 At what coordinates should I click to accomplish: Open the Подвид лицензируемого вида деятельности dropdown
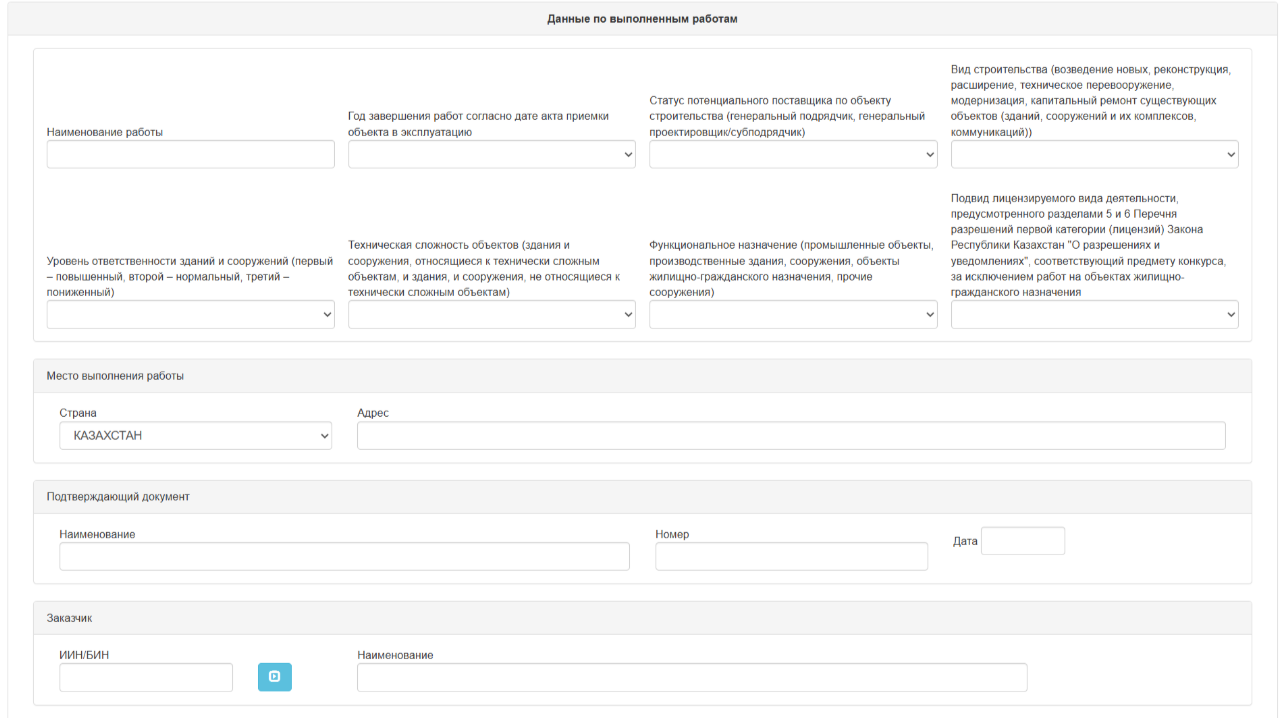[x=1094, y=314]
